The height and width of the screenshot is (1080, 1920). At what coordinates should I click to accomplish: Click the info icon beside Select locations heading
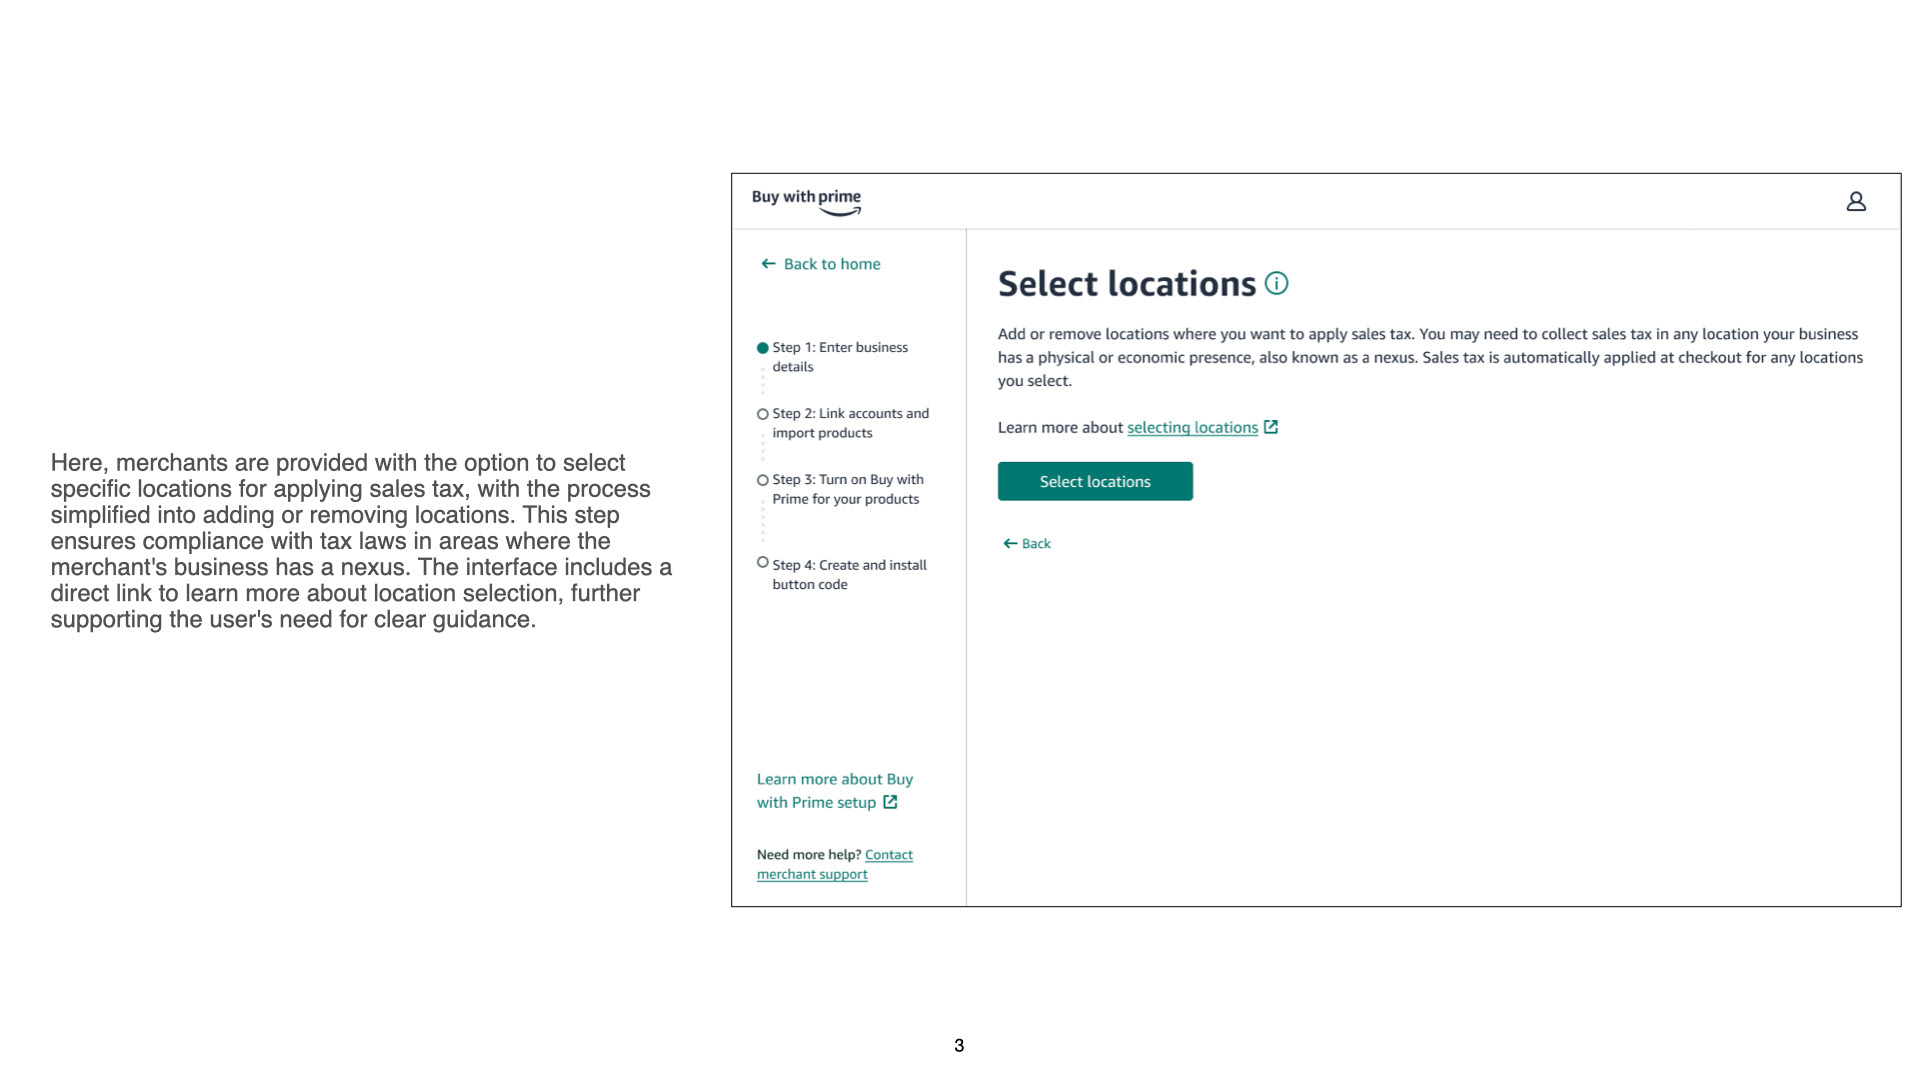pos(1276,283)
